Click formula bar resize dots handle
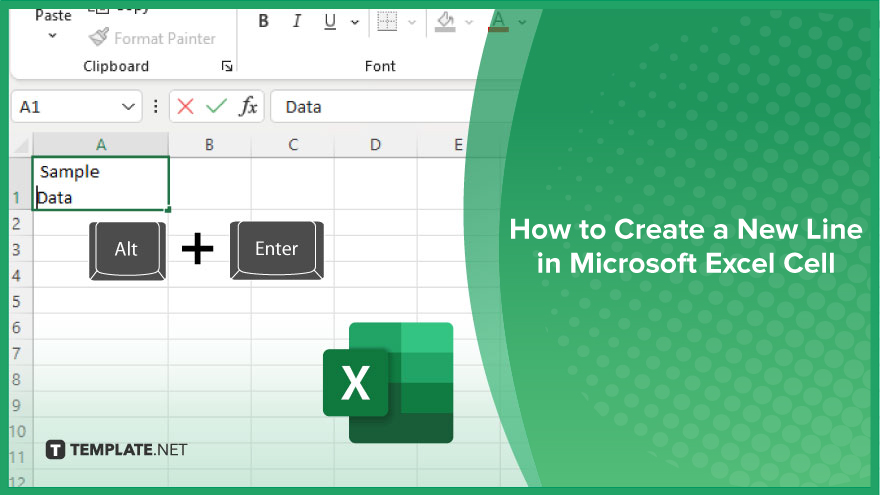This screenshot has height=495, width=880. click(x=155, y=107)
